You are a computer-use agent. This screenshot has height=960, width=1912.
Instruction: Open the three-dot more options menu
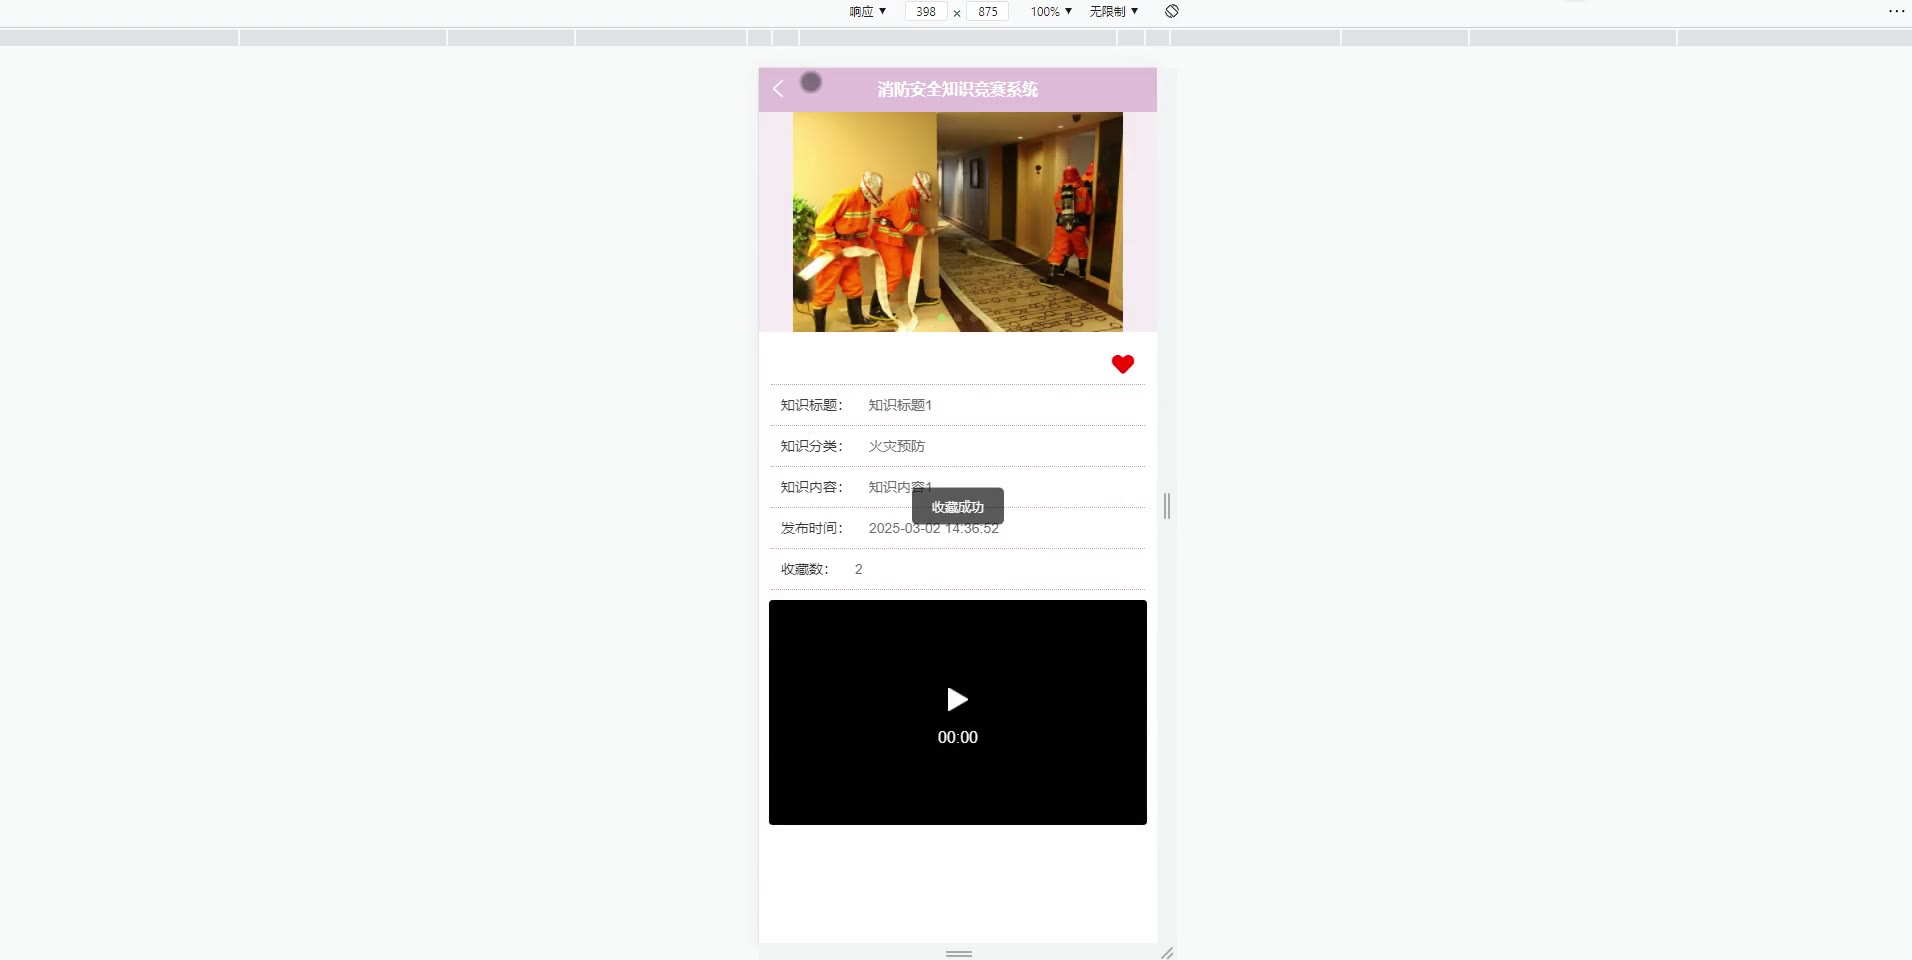coord(1896,11)
